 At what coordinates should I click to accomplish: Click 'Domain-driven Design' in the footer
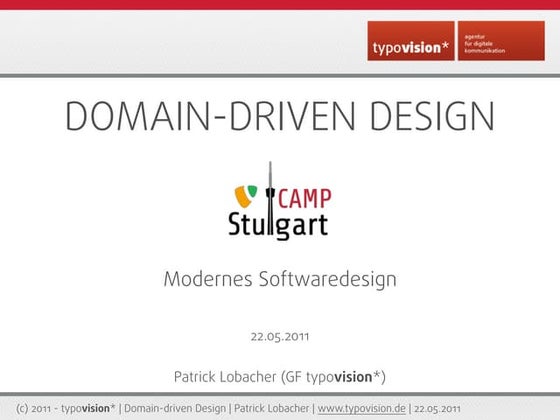point(175,408)
